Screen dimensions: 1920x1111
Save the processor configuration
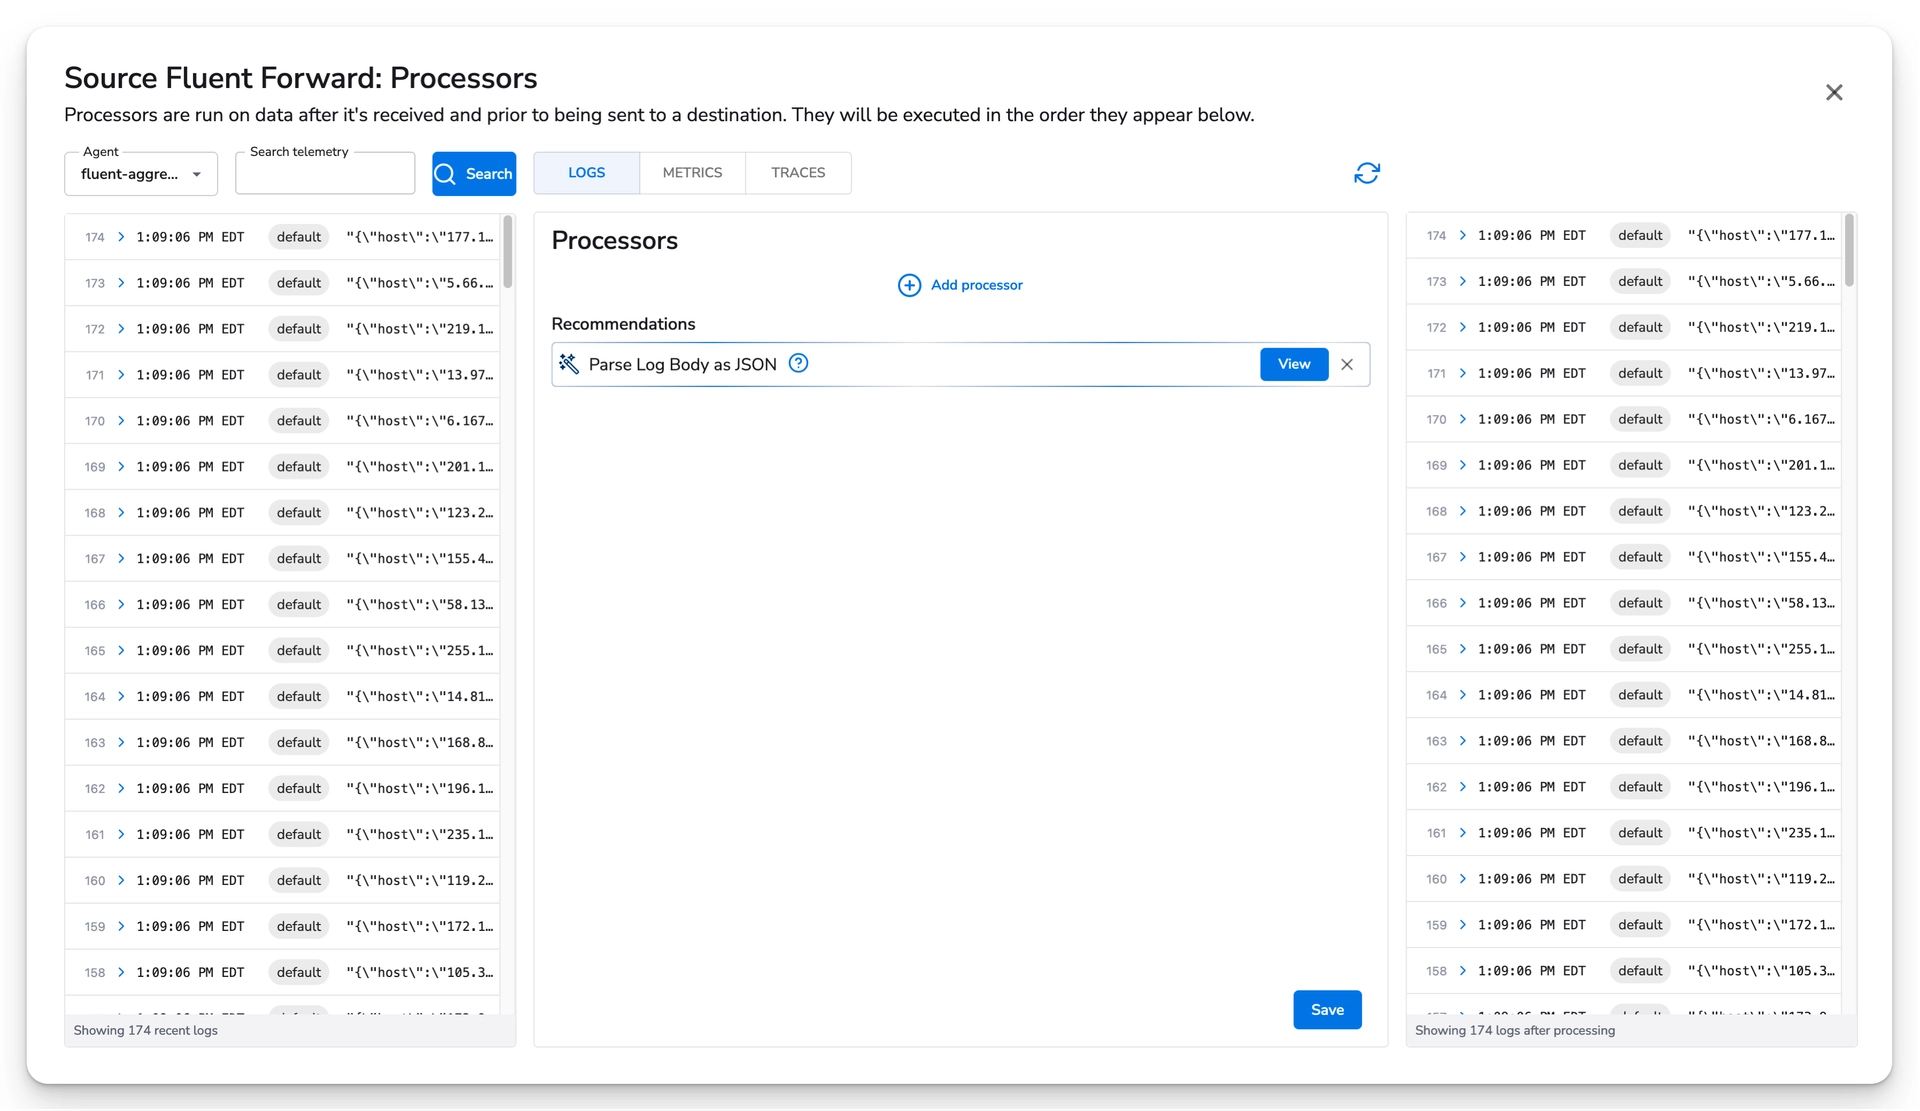click(1326, 1009)
